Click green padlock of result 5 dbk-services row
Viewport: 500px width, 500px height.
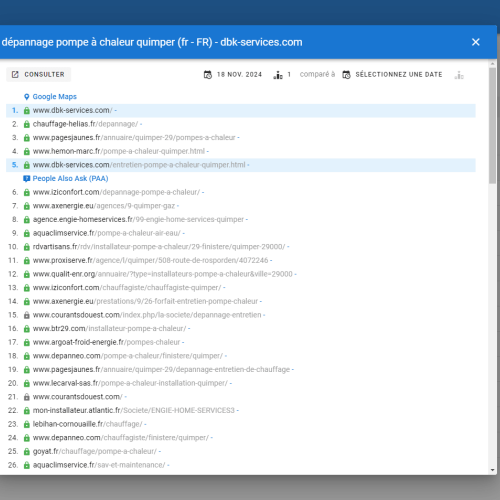pyautogui.click(x=27, y=165)
